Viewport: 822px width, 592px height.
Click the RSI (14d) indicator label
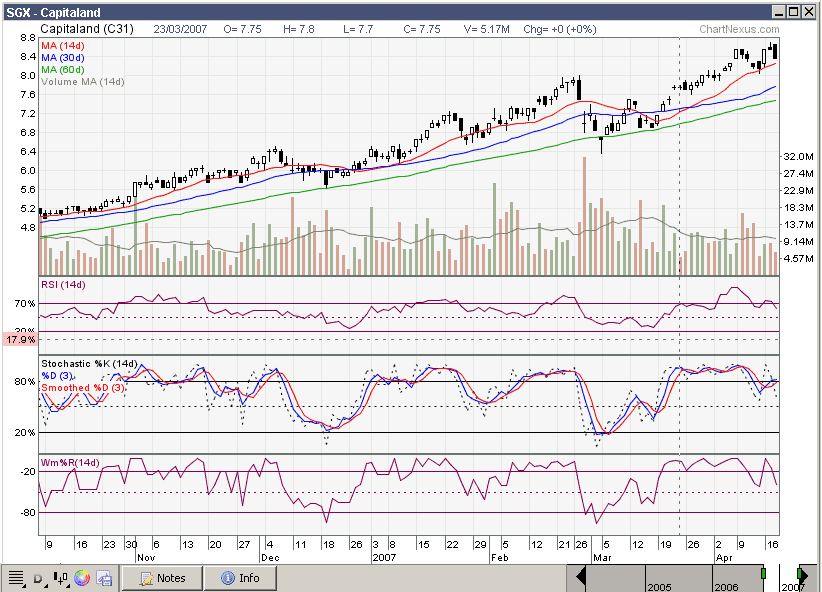pyautogui.click(x=63, y=285)
